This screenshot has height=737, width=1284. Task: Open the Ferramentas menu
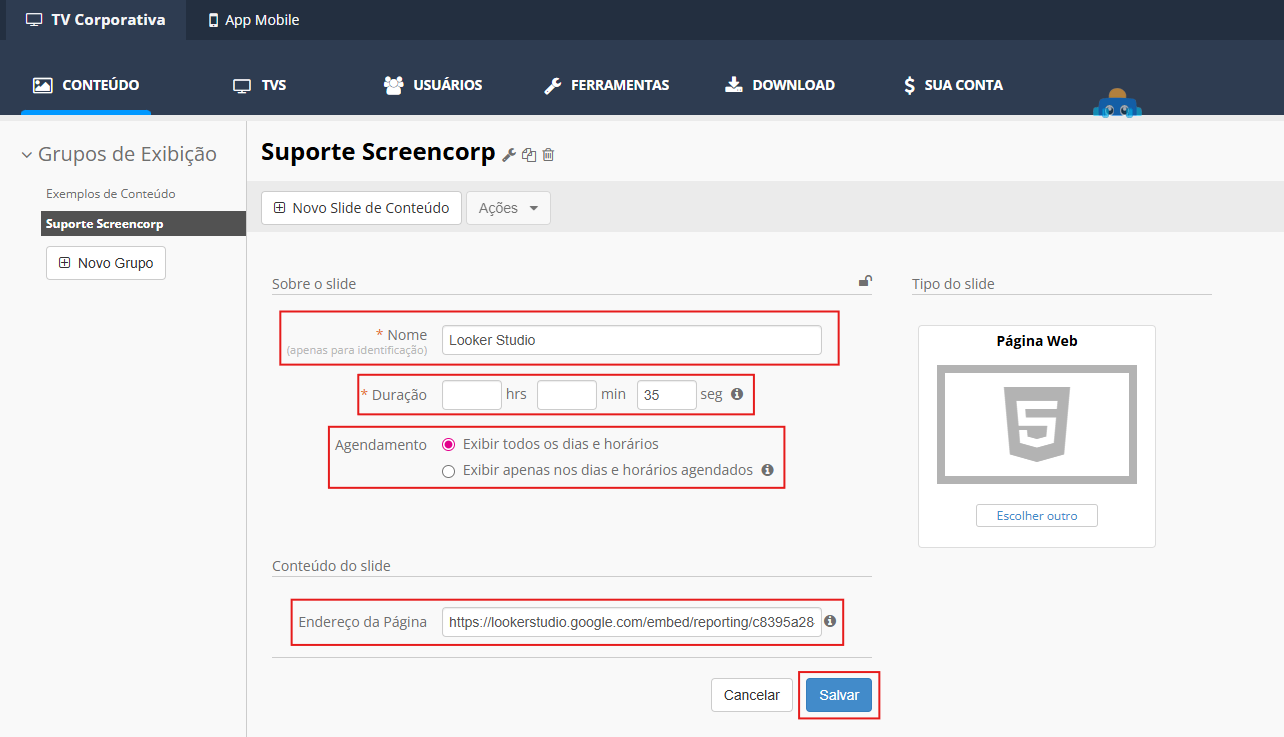[606, 85]
